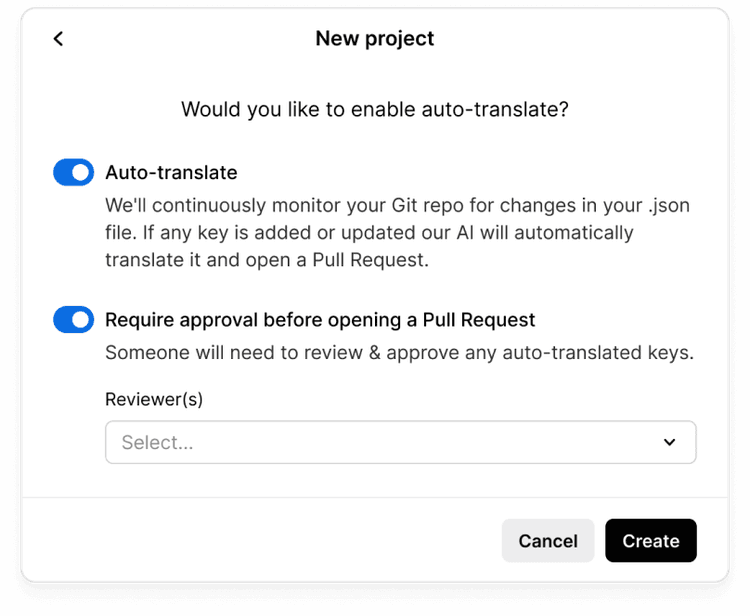Click the Require approval before opening label
This screenshot has width=750, height=616.
tap(320, 320)
